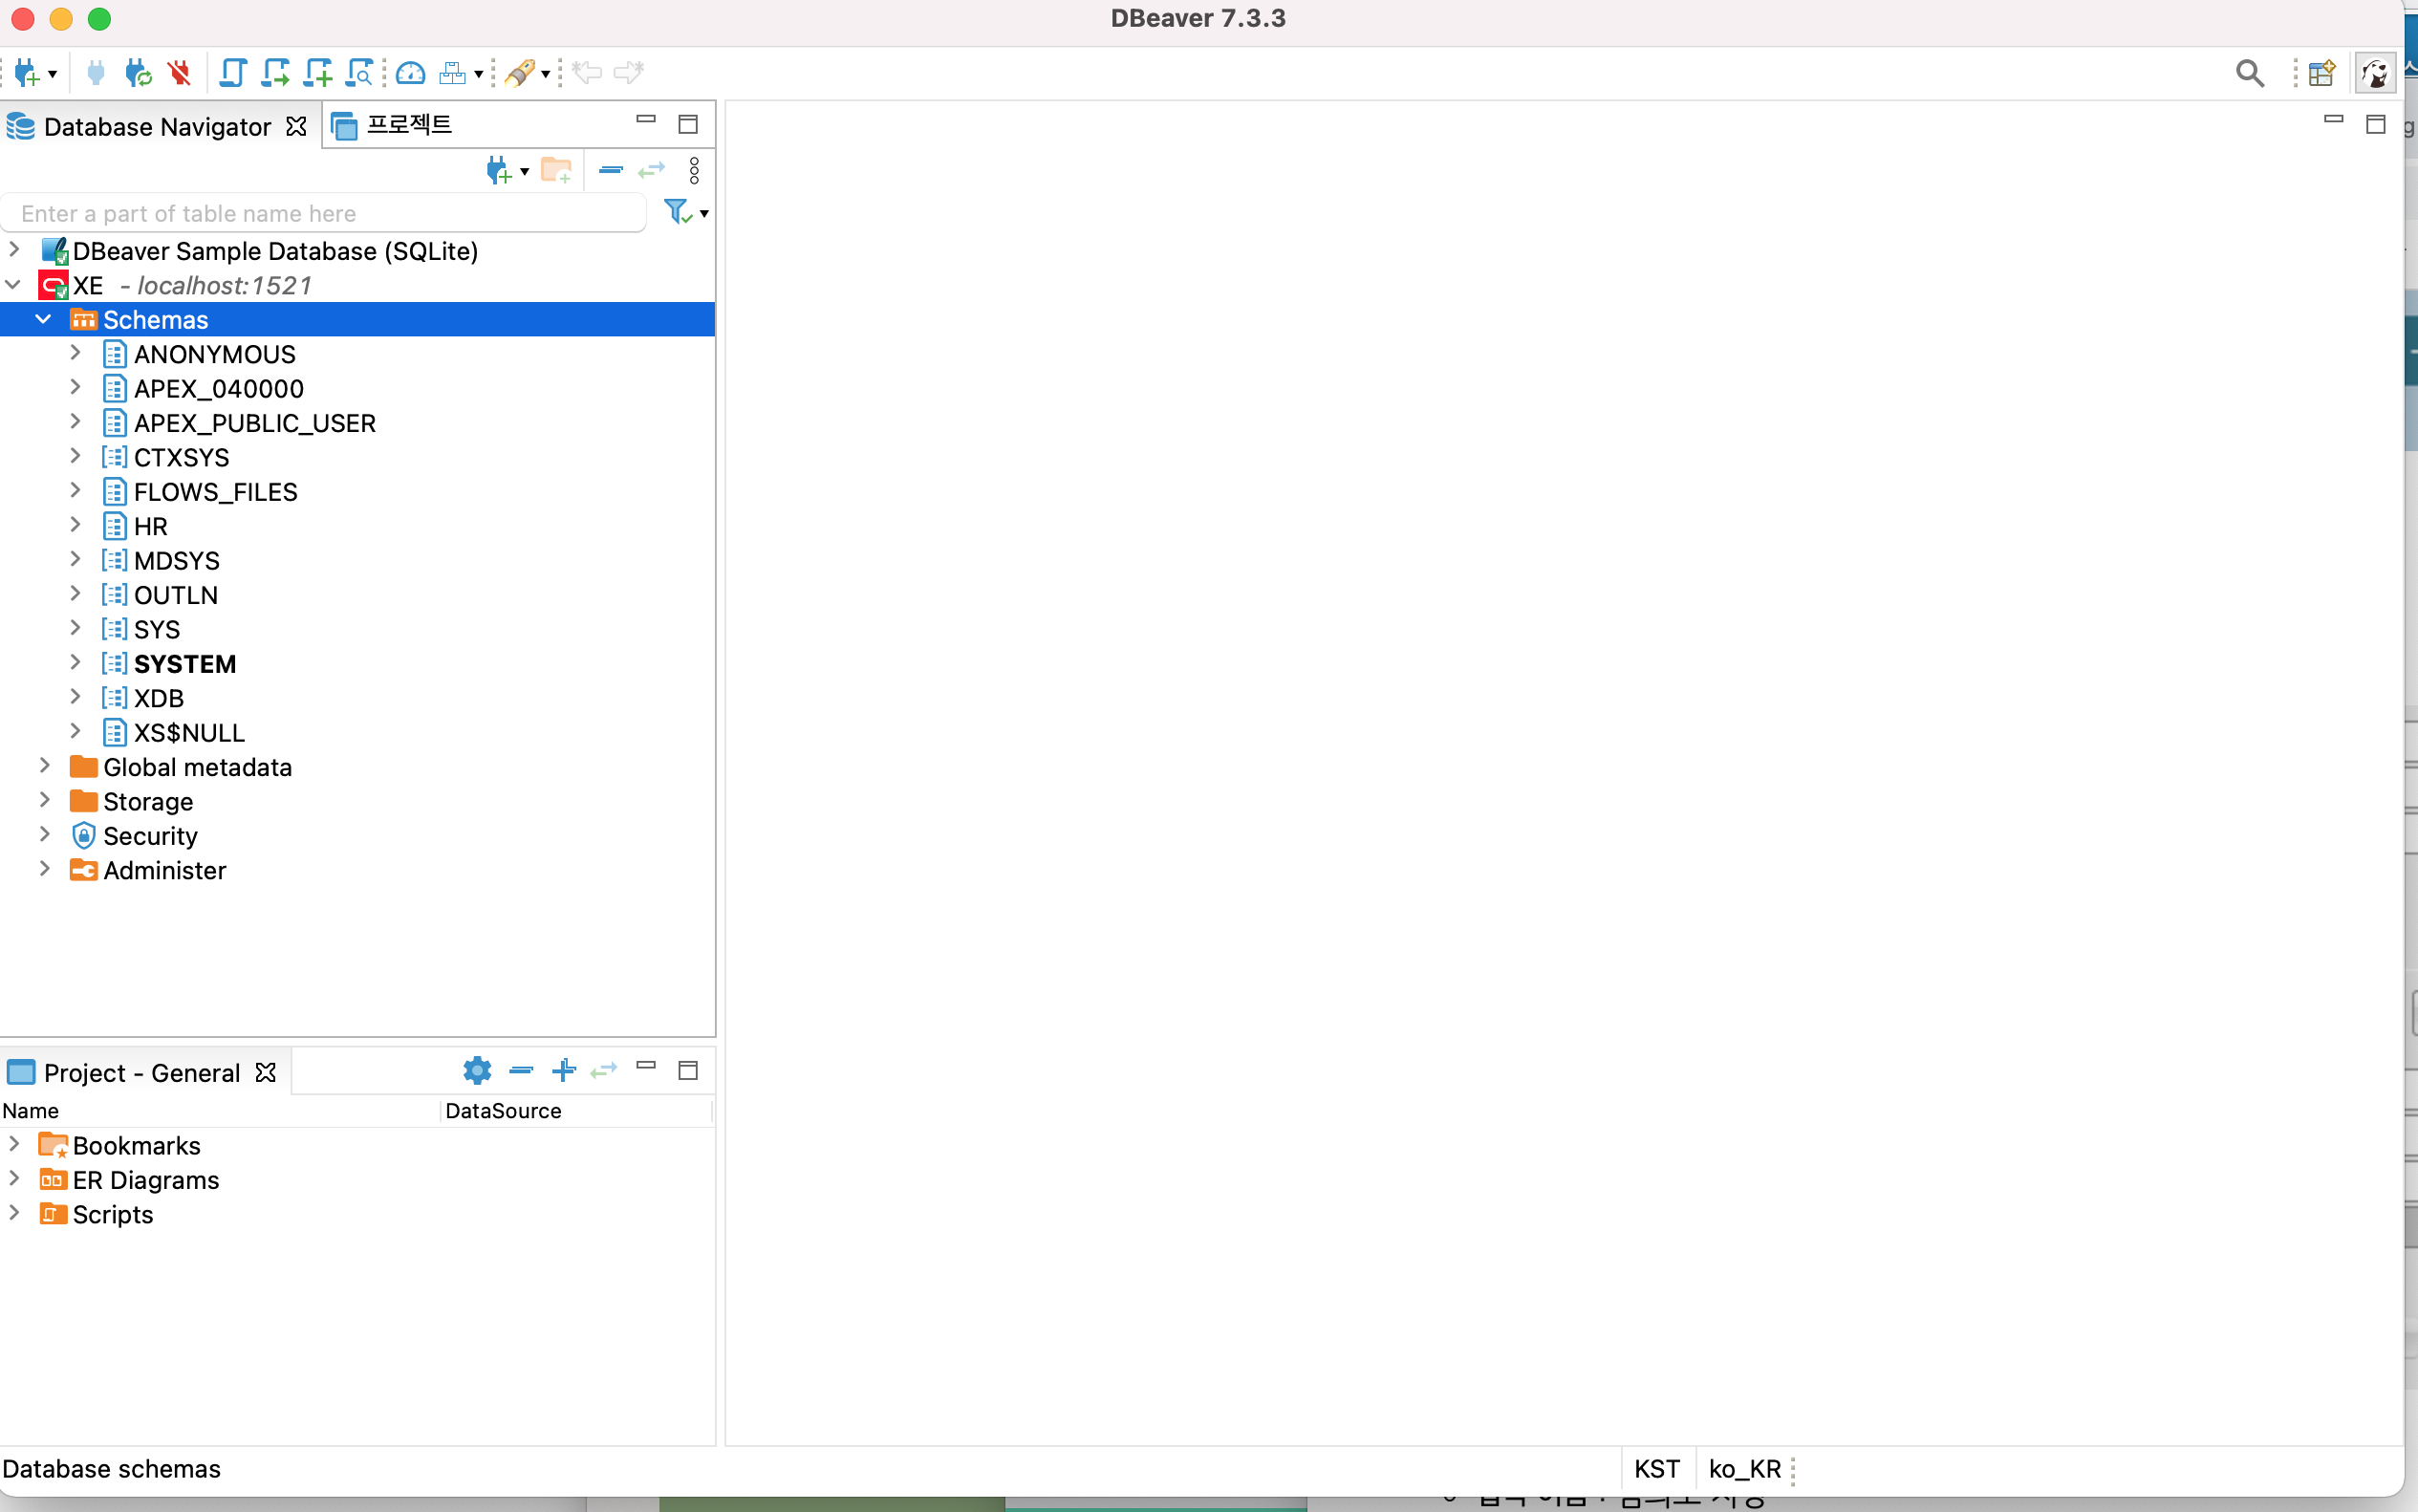Click the red Disconnect plug icon
This screenshot has width=2418, height=1512.
[x=180, y=73]
